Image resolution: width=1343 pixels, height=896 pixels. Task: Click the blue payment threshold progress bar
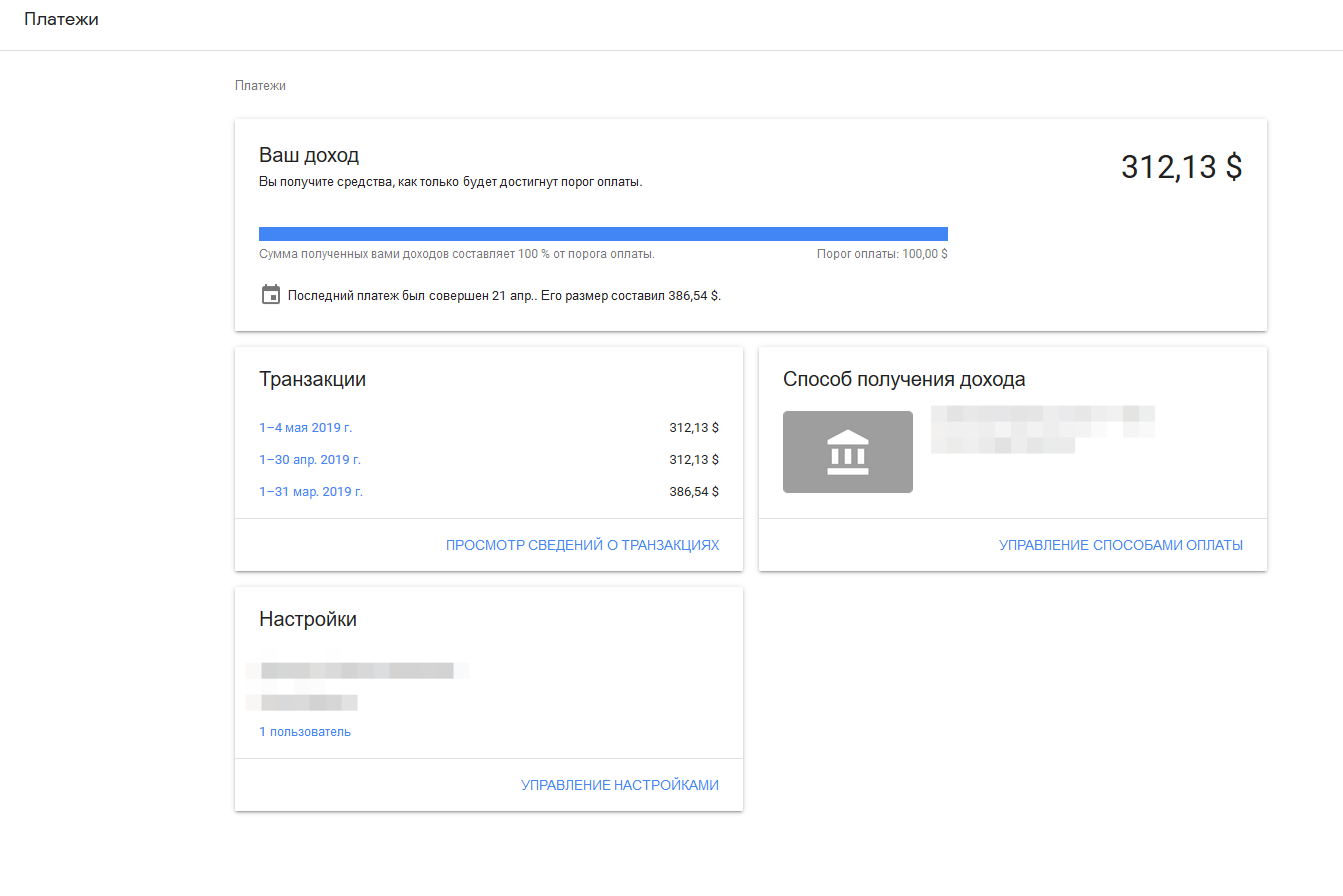tap(603, 234)
